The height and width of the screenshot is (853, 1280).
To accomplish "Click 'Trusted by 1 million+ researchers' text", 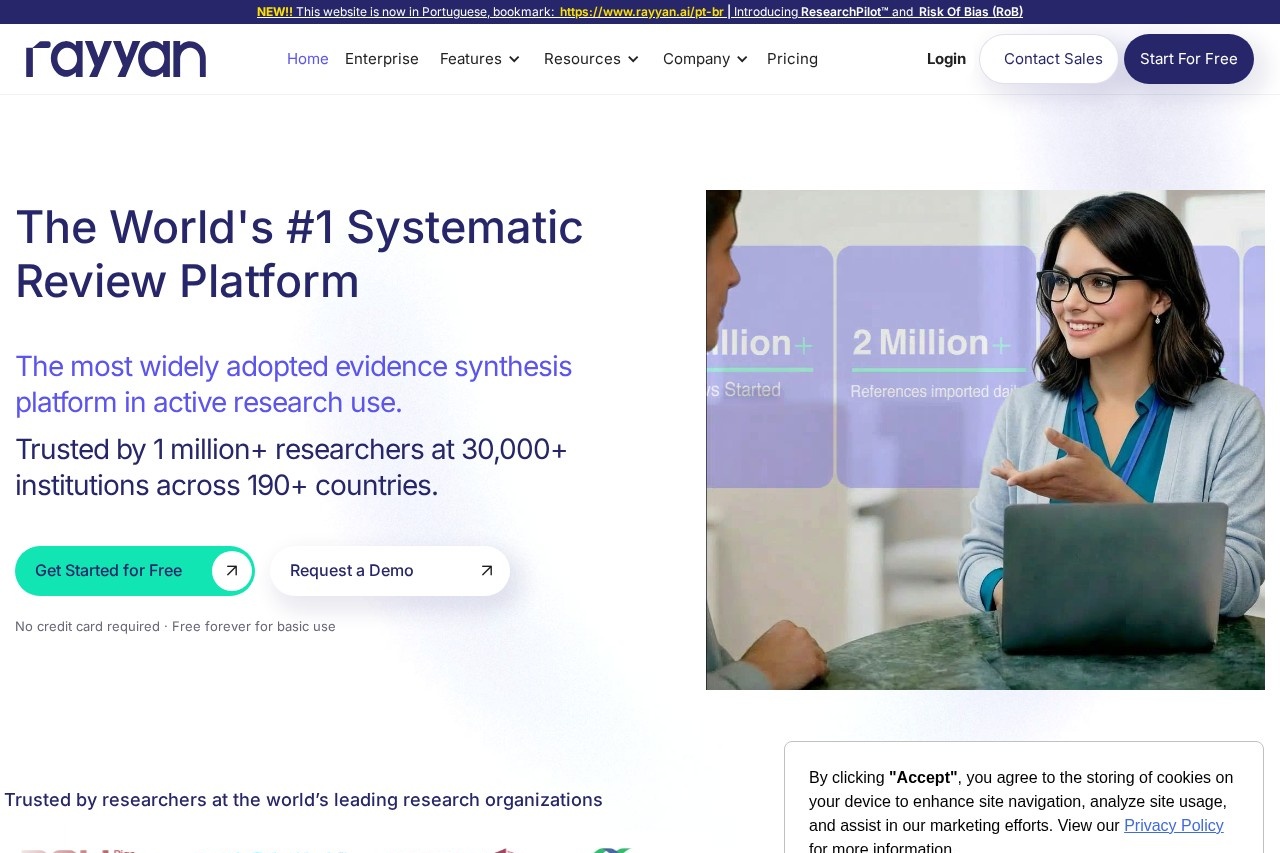I will pyautogui.click(x=291, y=468).
